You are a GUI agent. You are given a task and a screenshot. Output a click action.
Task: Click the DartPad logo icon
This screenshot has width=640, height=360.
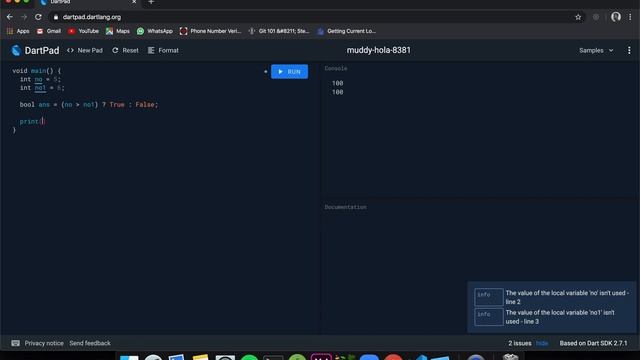point(16,50)
